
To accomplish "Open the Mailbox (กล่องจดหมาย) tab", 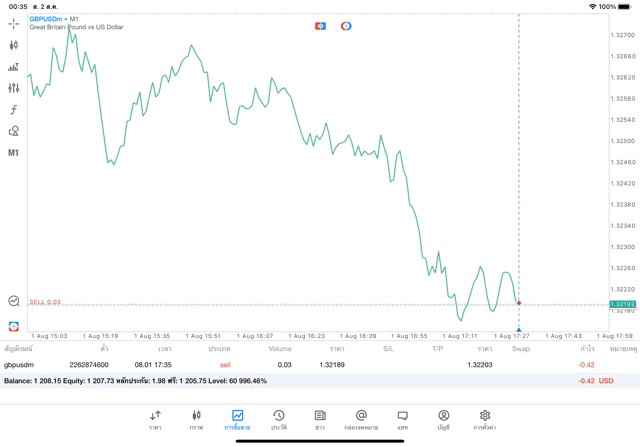I will click(x=361, y=419).
